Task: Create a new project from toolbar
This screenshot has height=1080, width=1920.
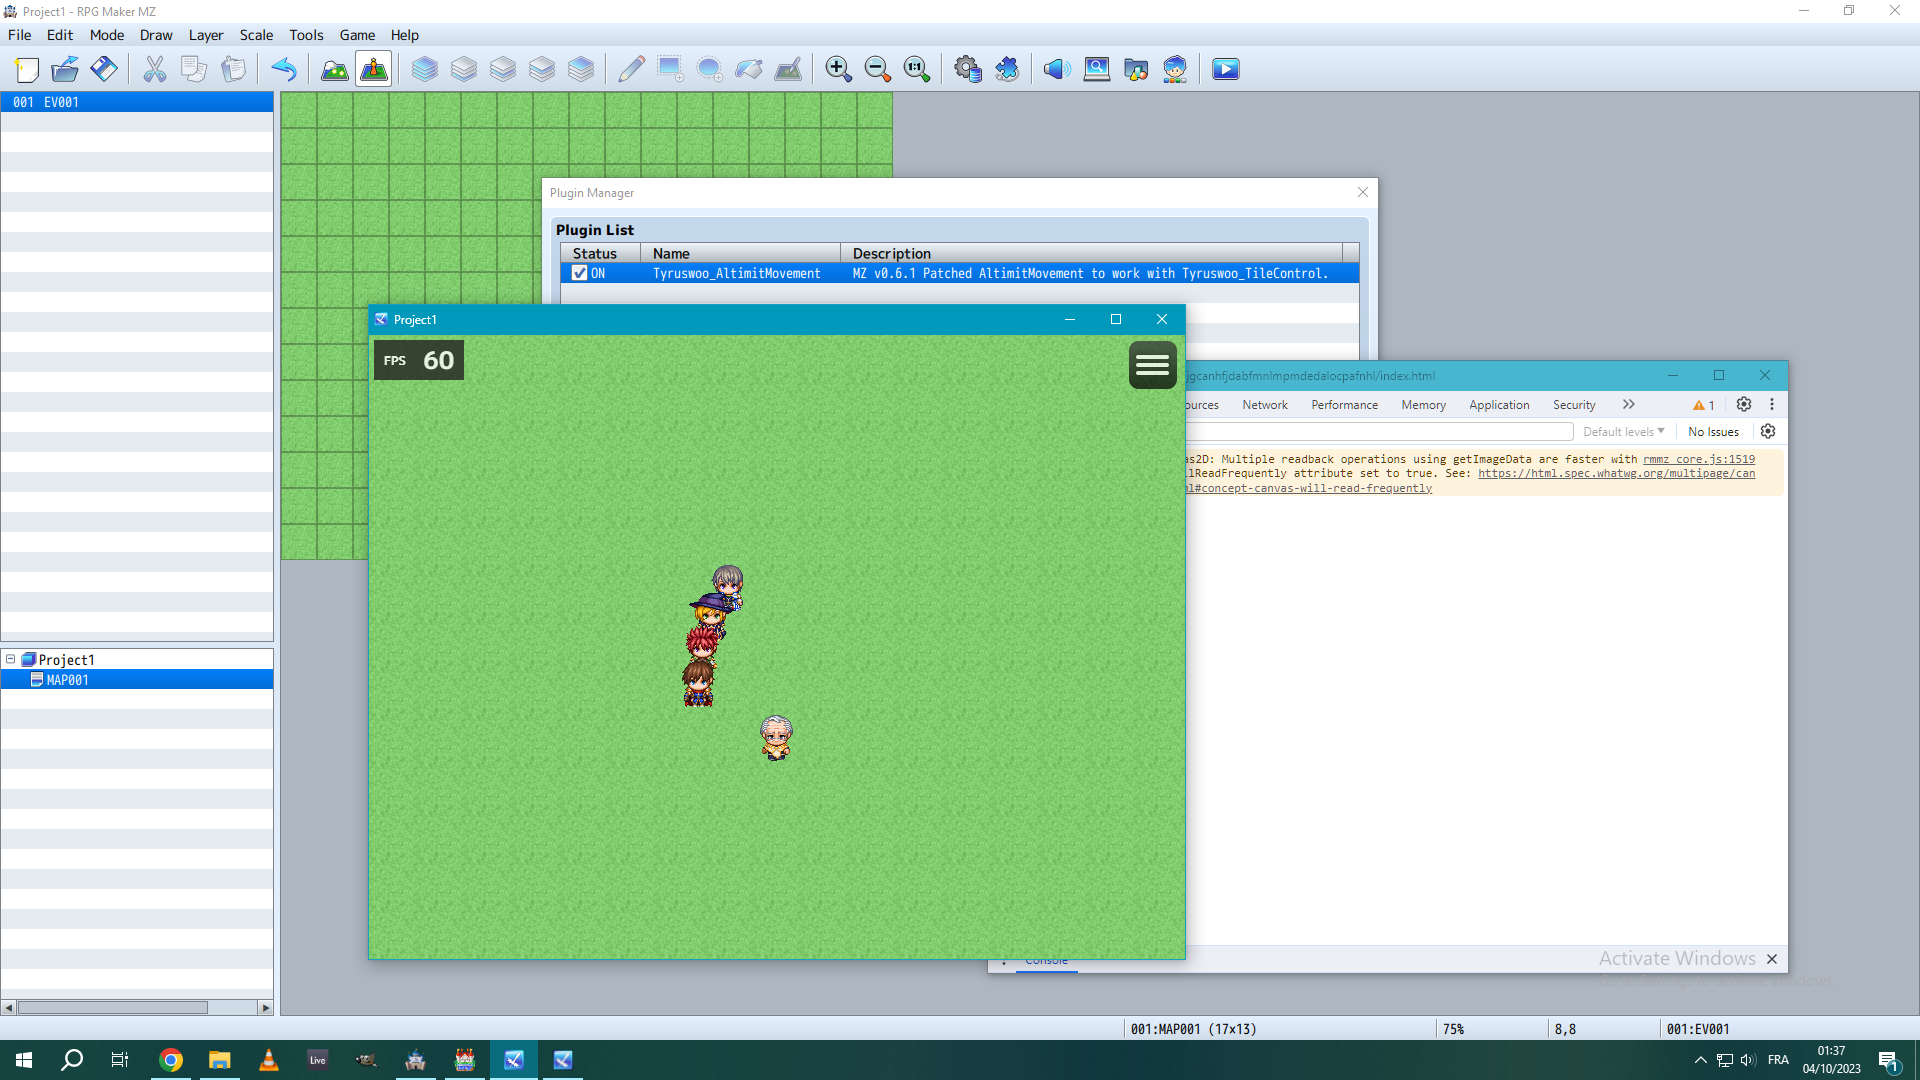Action: click(27, 69)
